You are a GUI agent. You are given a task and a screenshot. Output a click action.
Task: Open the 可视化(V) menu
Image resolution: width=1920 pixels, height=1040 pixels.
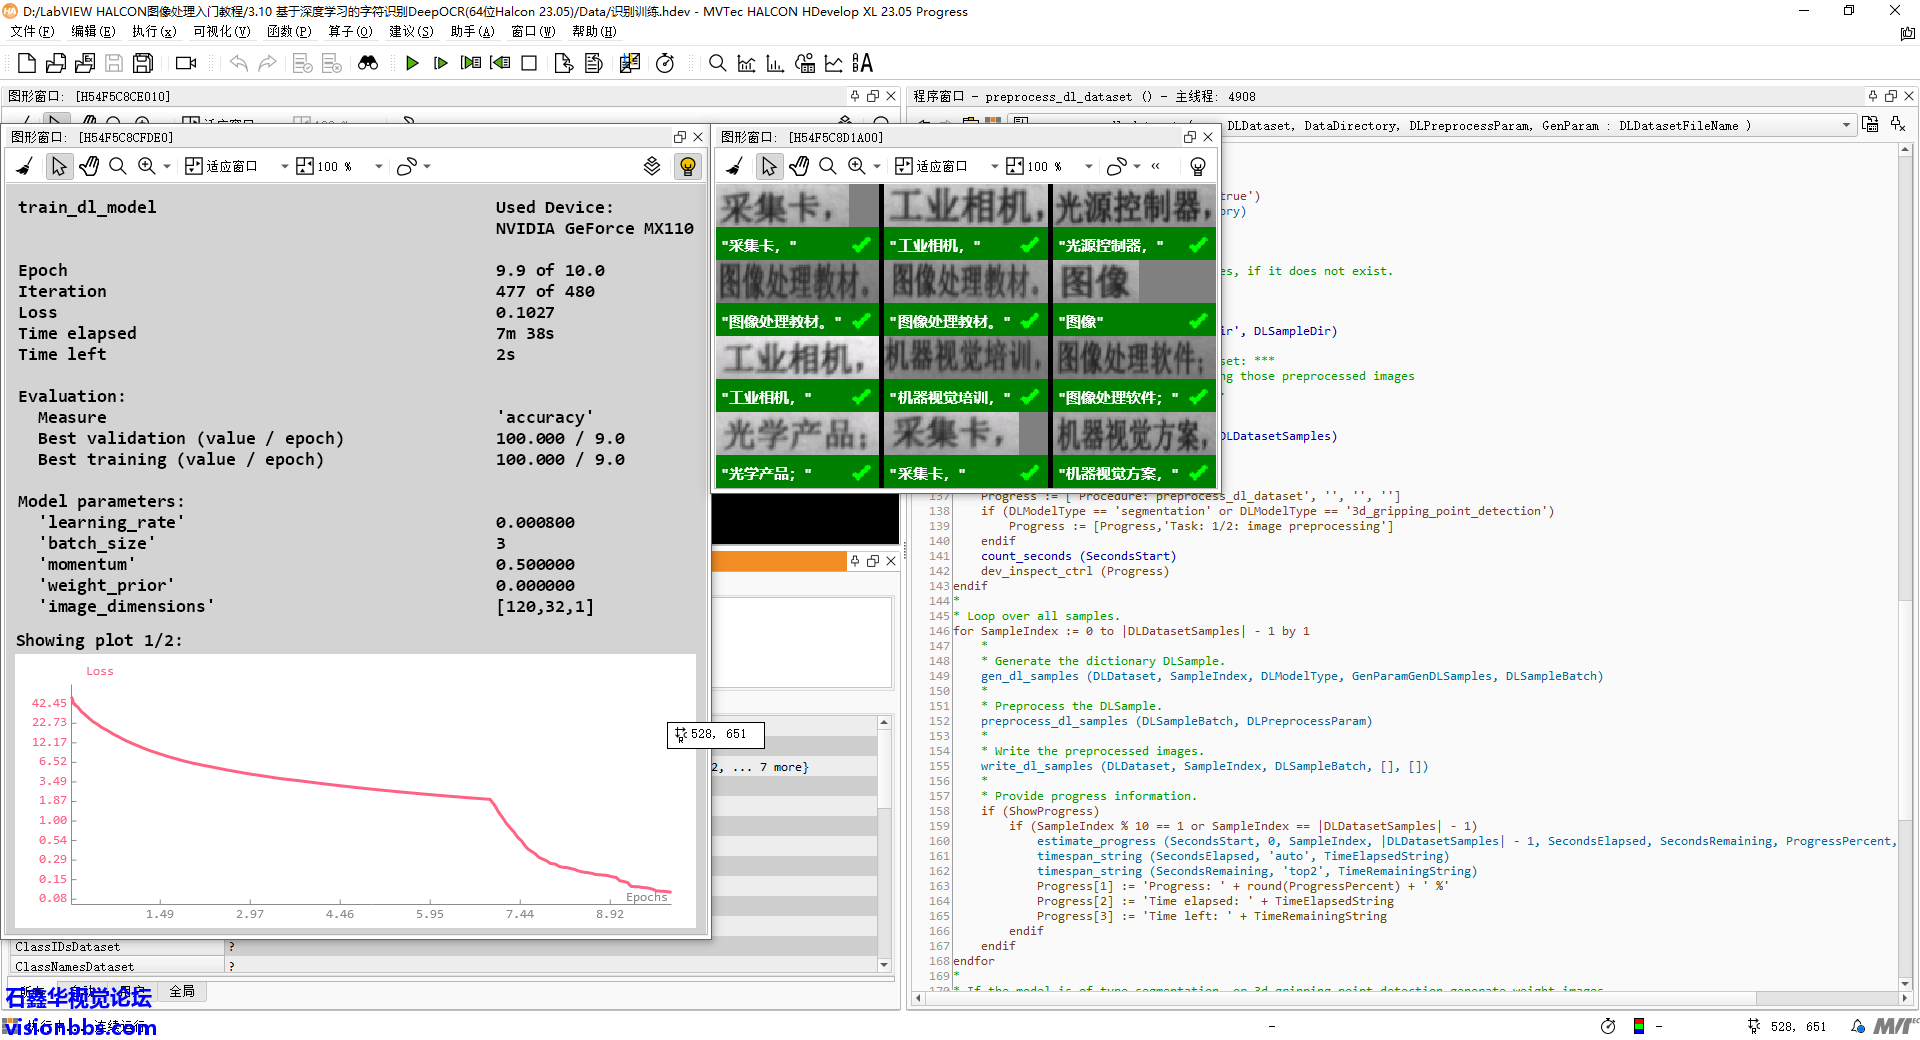[x=221, y=31]
